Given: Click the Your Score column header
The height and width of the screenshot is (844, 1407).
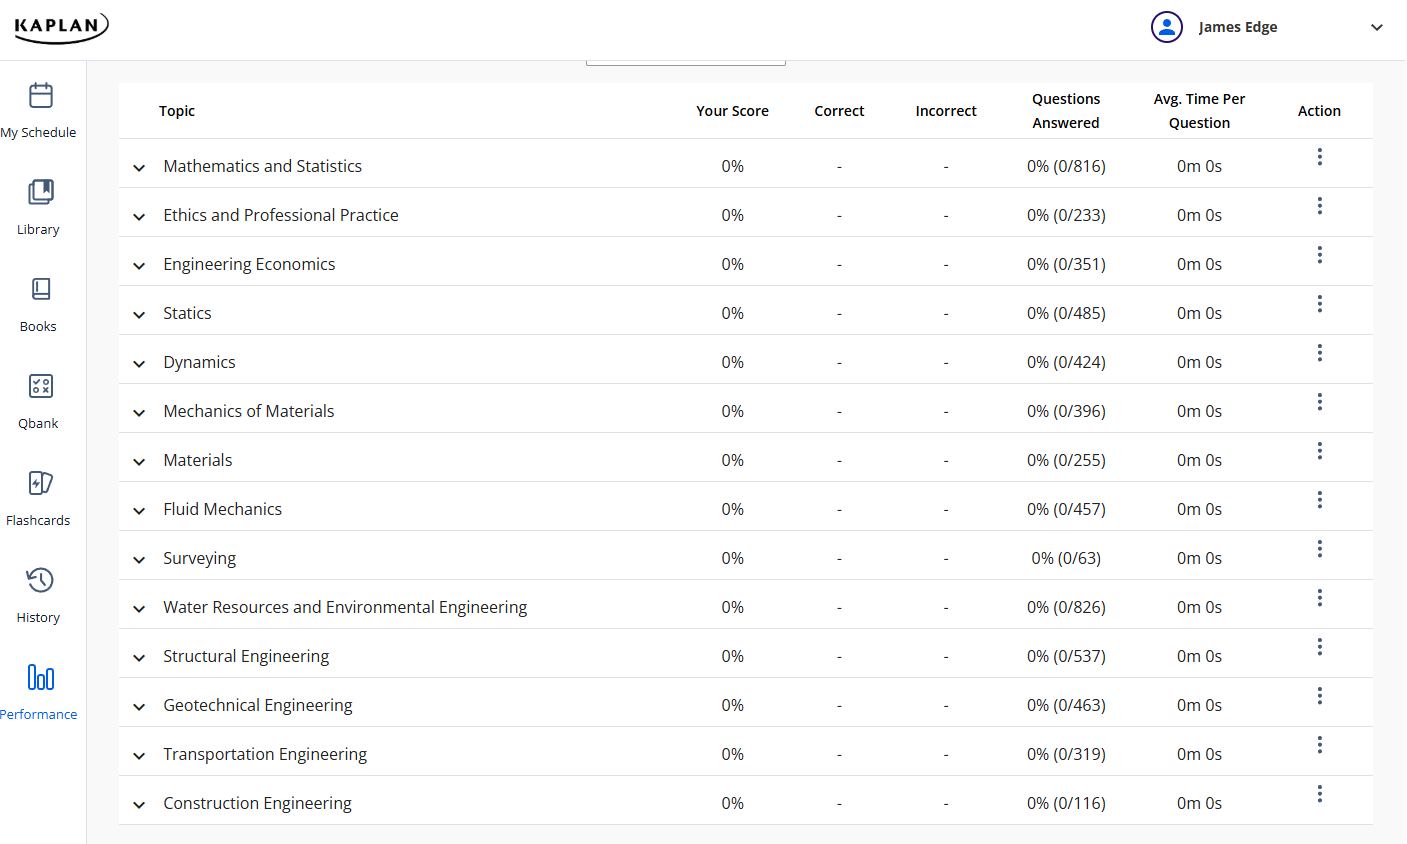Looking at the screenshot, I should coord(732,111).
